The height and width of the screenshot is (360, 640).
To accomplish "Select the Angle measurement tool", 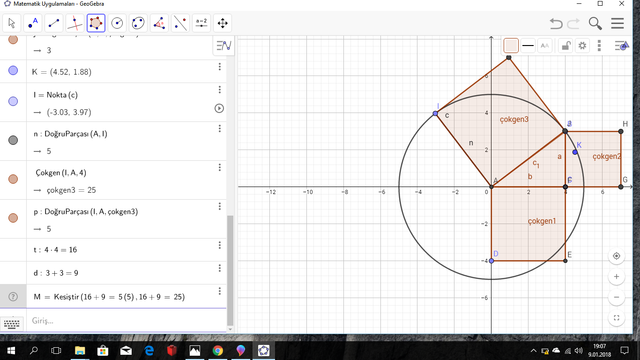I will tap(159, 23).
